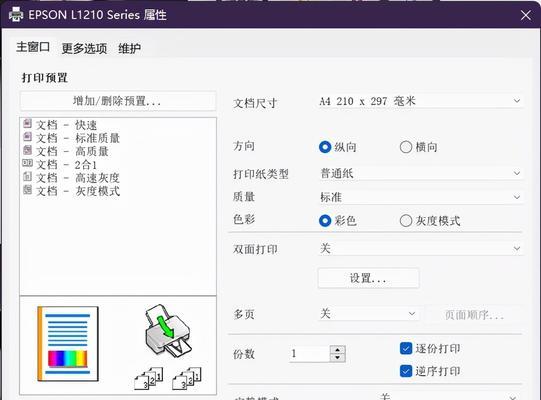Click the 份数 copies input field

tap(309, 353)
